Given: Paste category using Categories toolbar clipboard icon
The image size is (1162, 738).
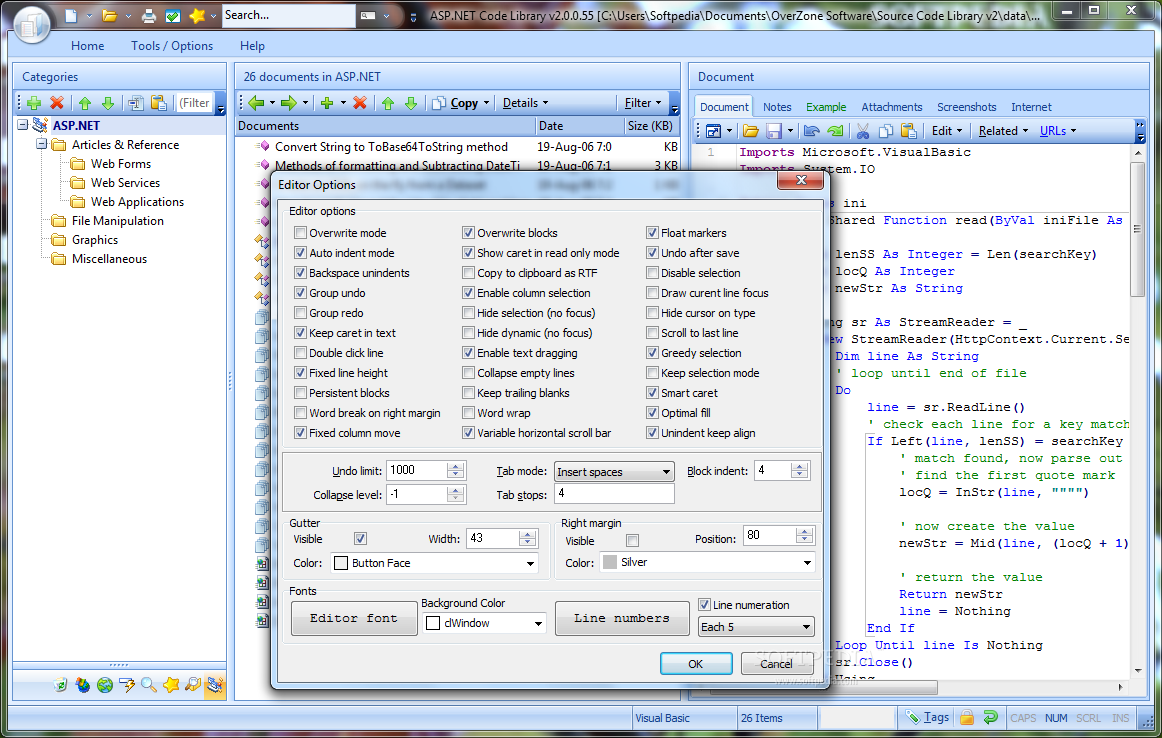Looking at the screenshot, I should pyautogui.click(x=158, y=103).
